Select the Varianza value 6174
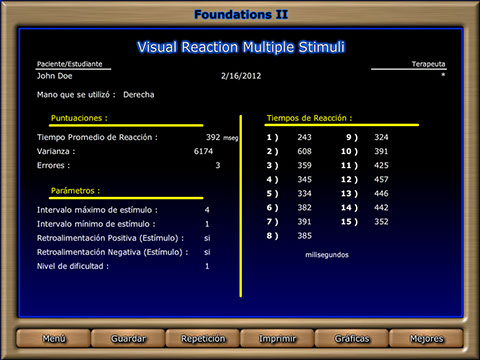Image resolution: width=480 pixels, height=360 pixels. tap(203, 151)
